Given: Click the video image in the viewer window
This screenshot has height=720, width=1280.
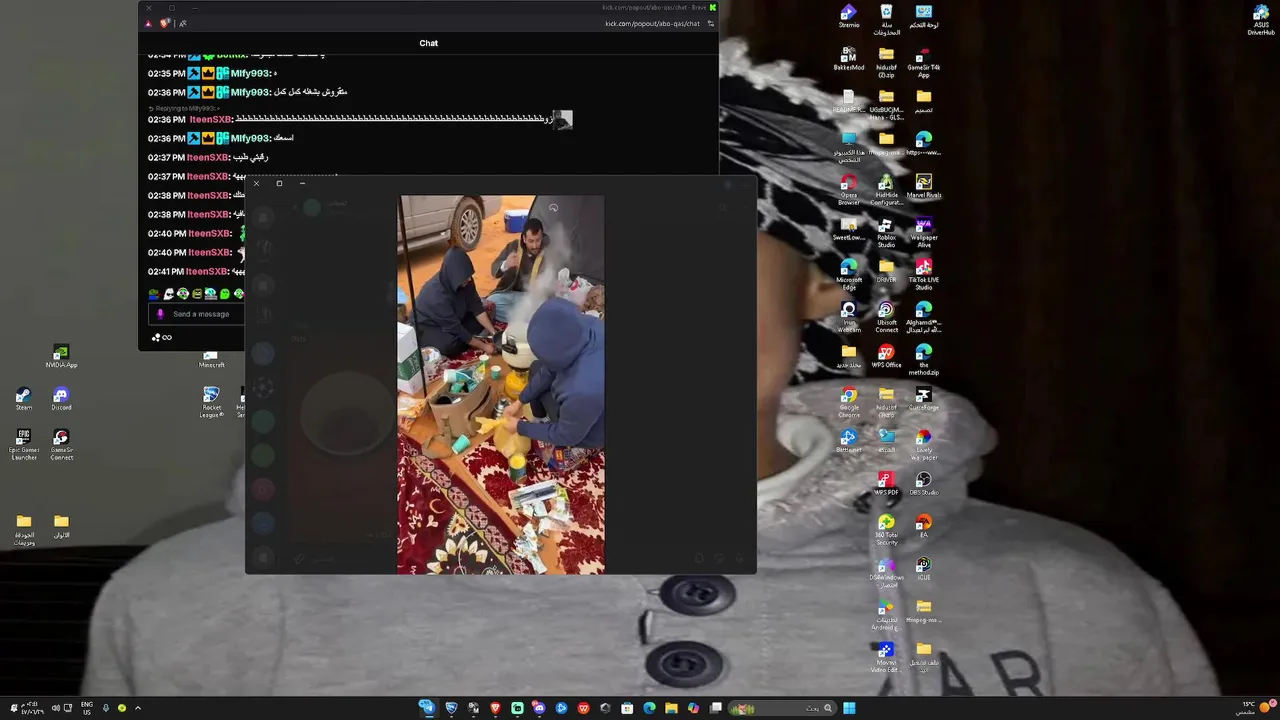Looking at the screenshot, I should tap(501, 385).
